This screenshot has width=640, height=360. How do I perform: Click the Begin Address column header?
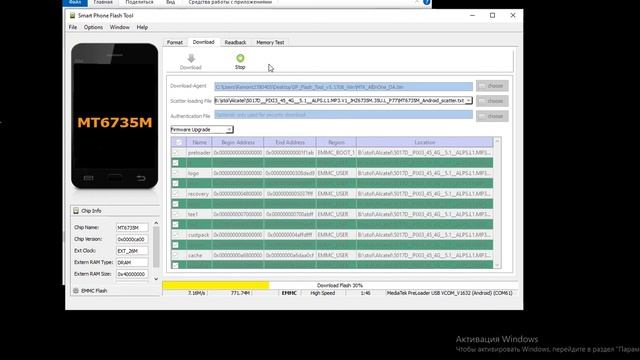point(238,142)
